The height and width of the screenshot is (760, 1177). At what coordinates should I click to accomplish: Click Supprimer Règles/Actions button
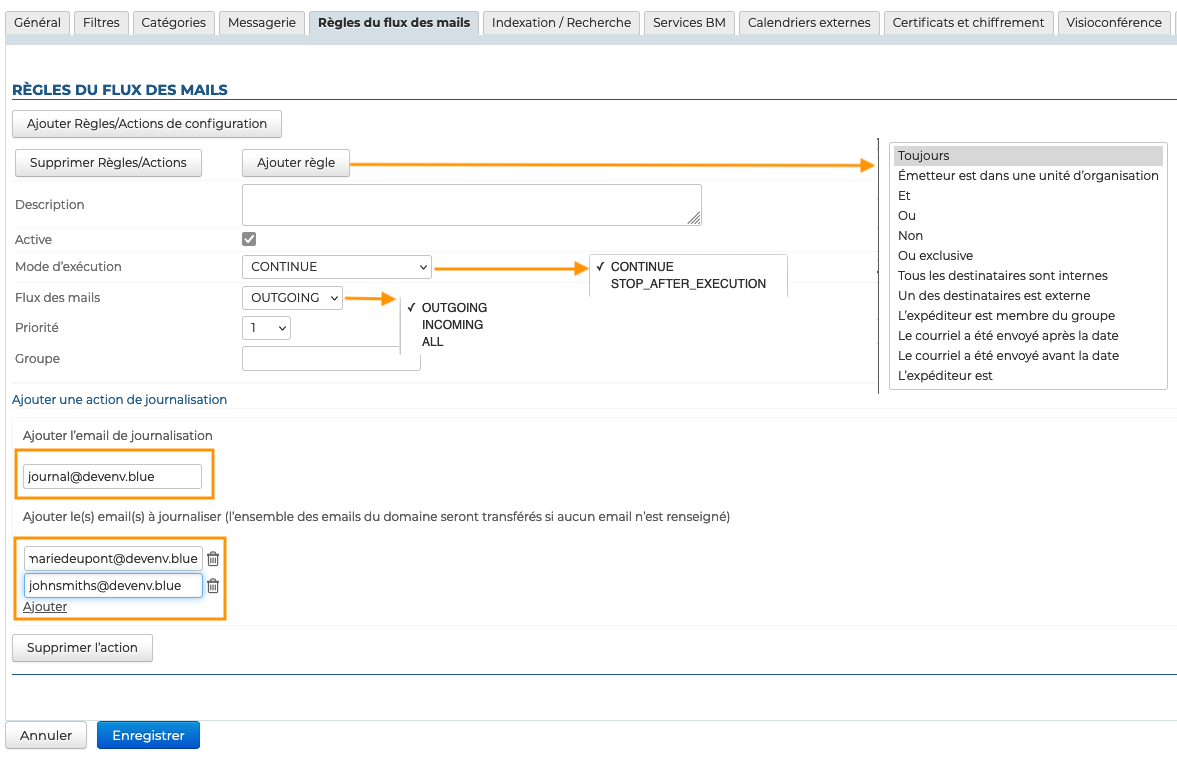point(108,163)
